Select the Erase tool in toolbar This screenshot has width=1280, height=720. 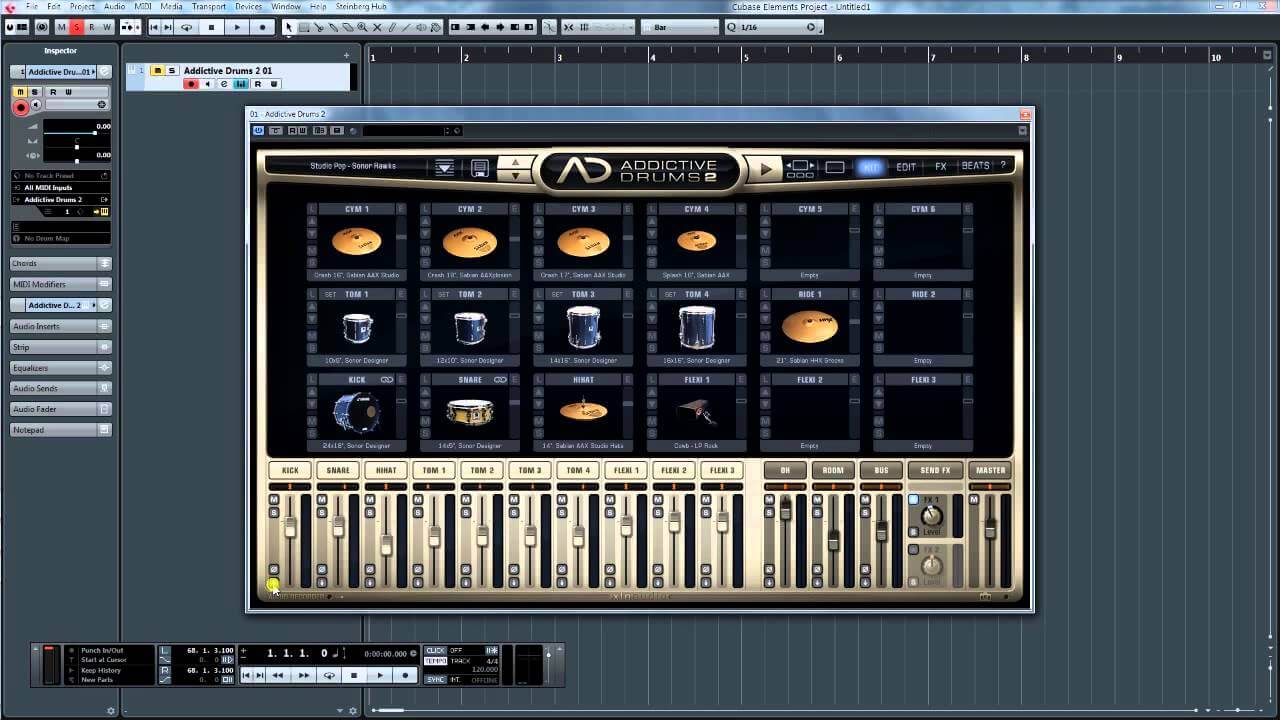coord(347,27)
